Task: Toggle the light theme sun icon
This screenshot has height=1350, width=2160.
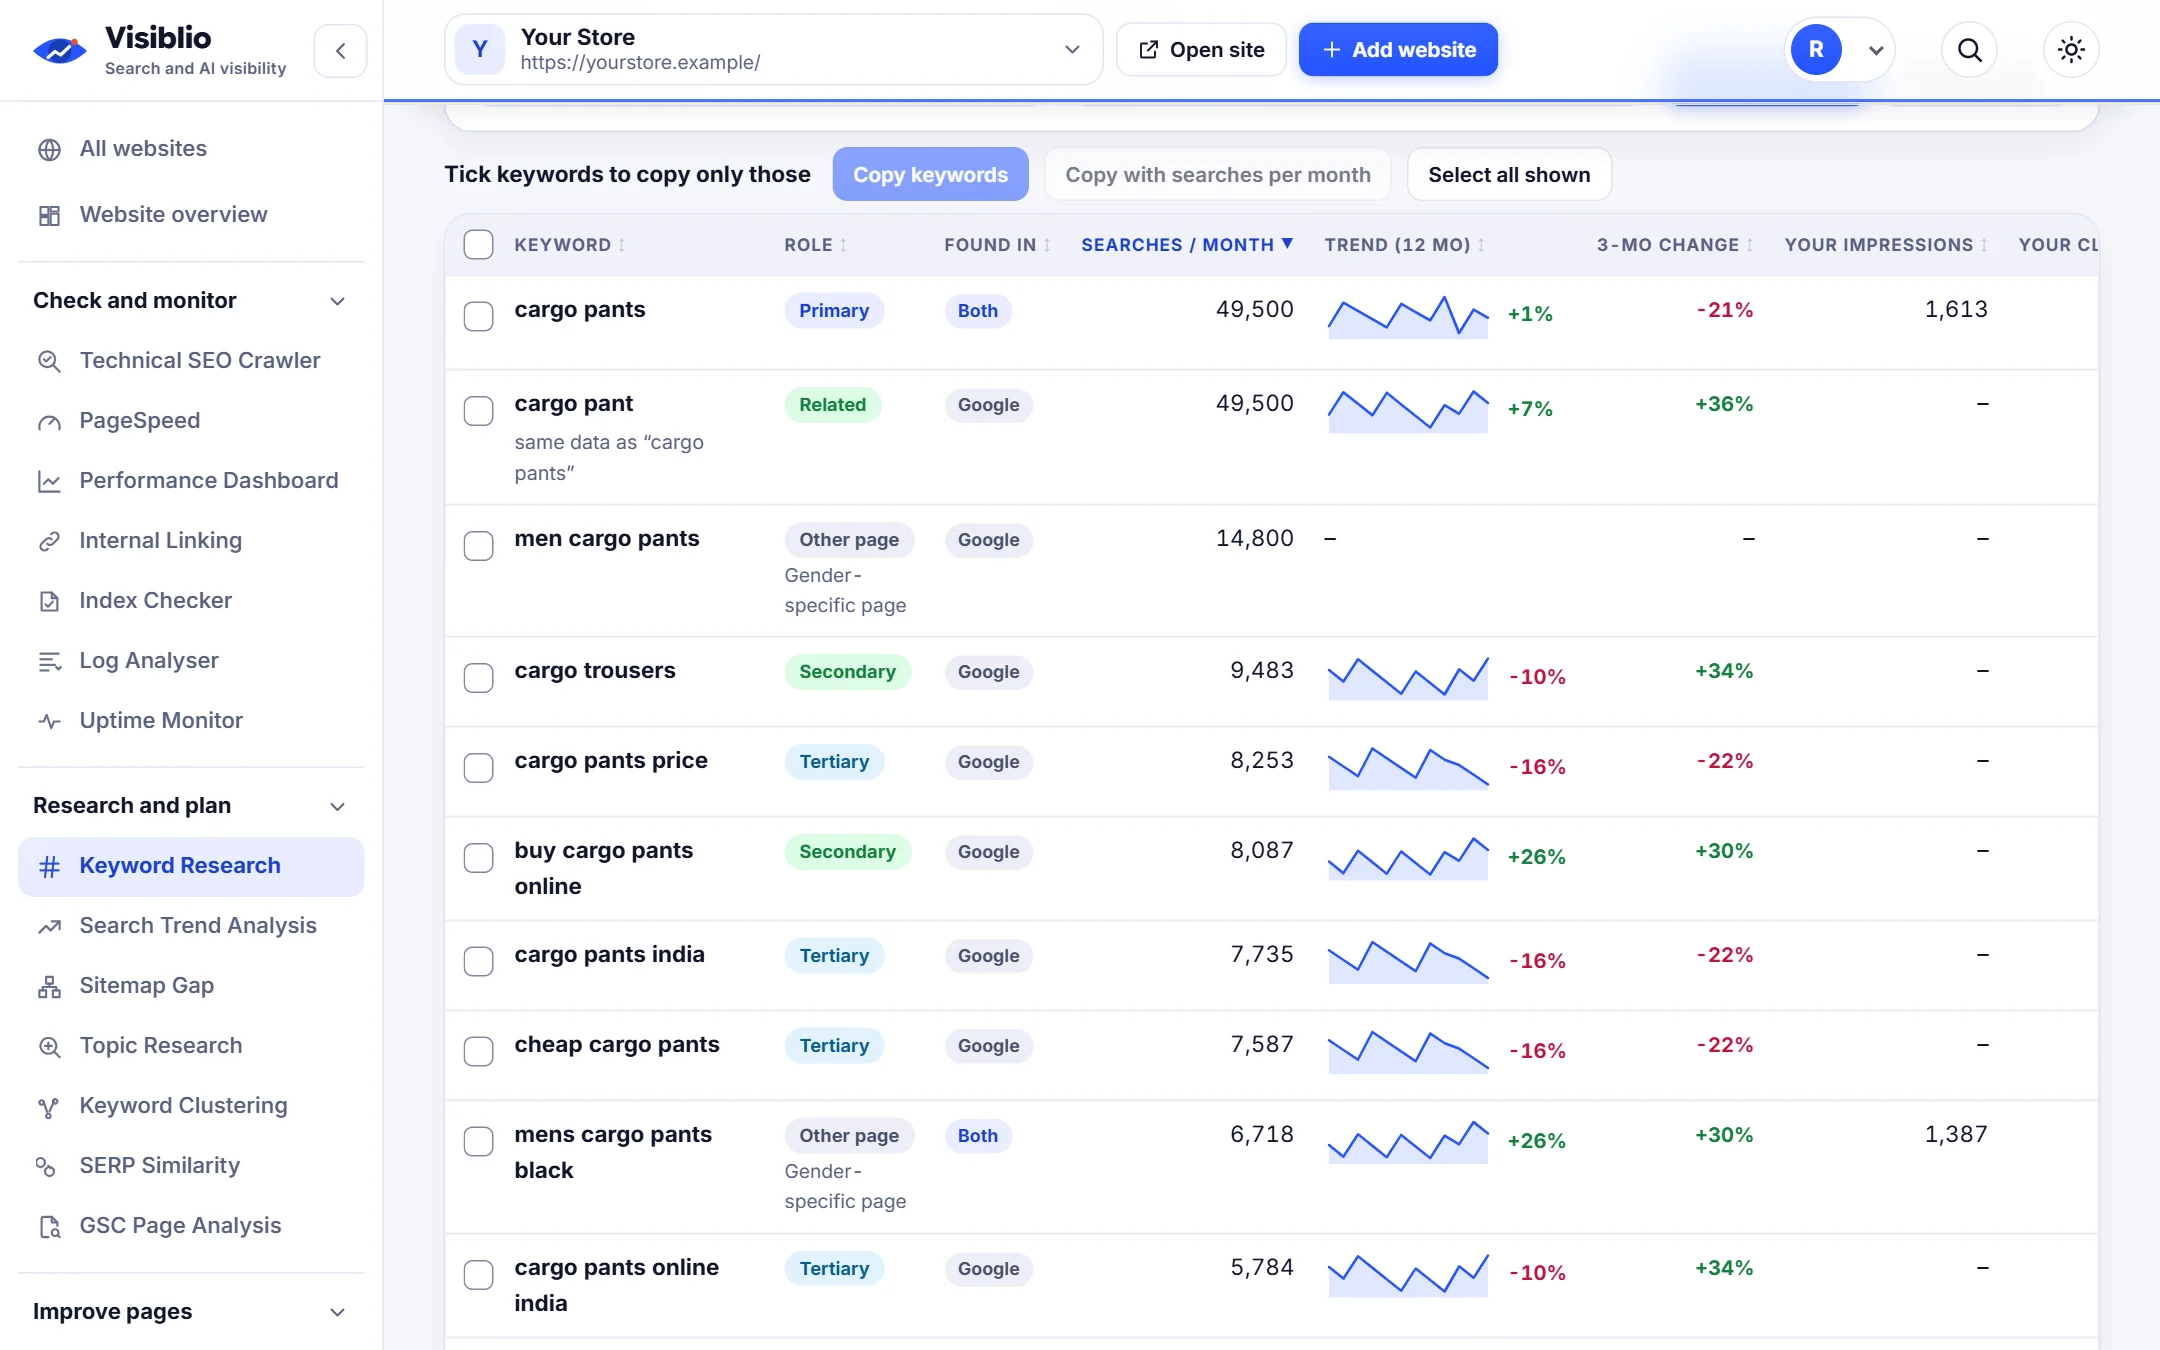Action: (x=2071, y=50)
